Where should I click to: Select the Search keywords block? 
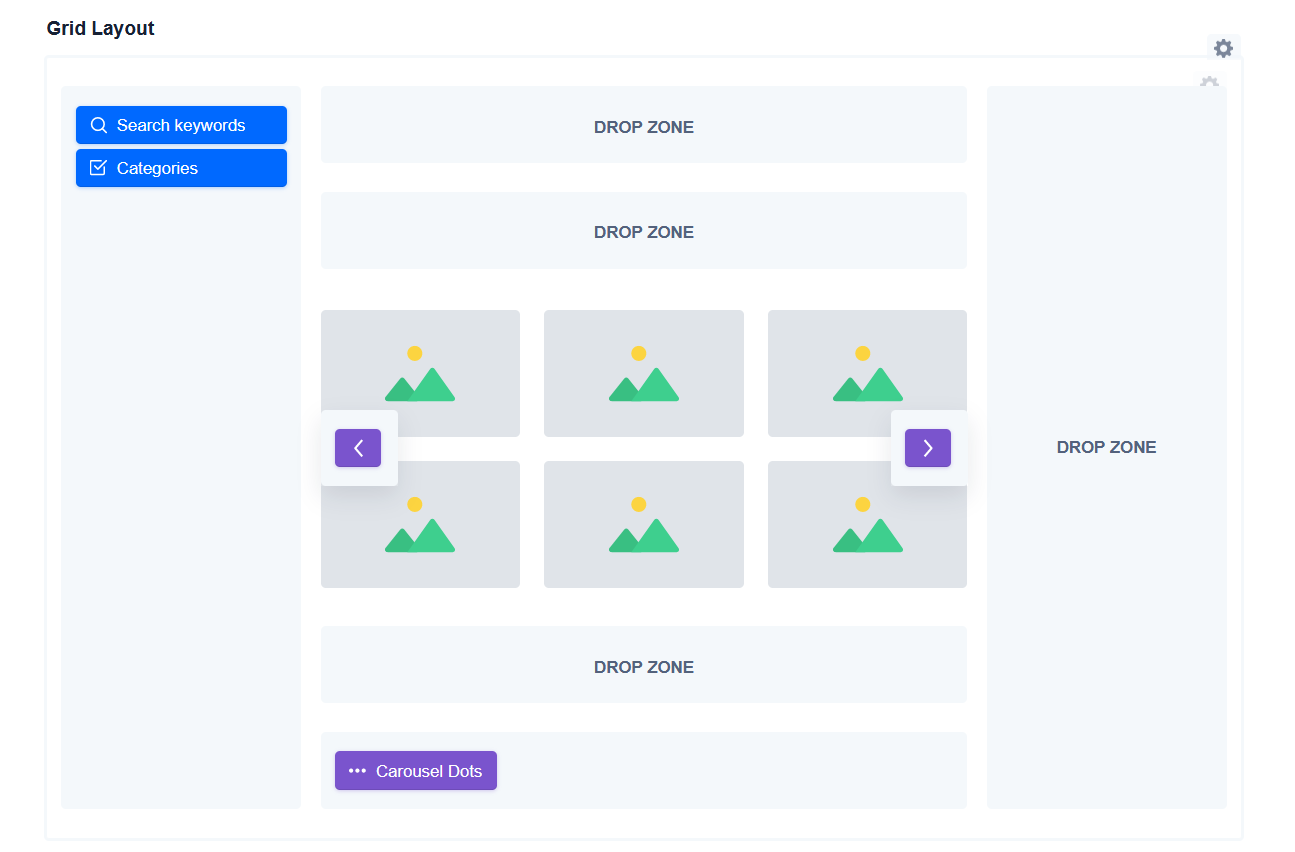[181, 125]
